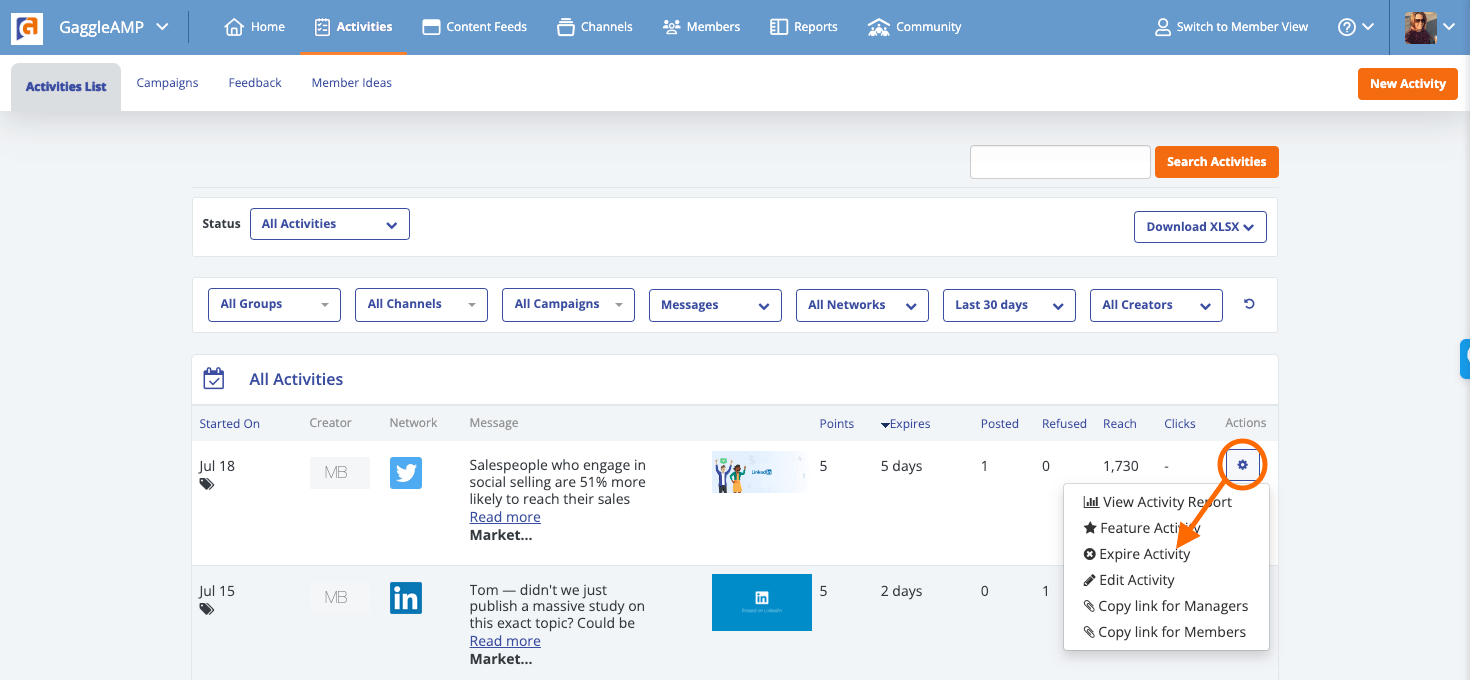
Task: Open the Member Ideas tab
Action: [351, 83]
